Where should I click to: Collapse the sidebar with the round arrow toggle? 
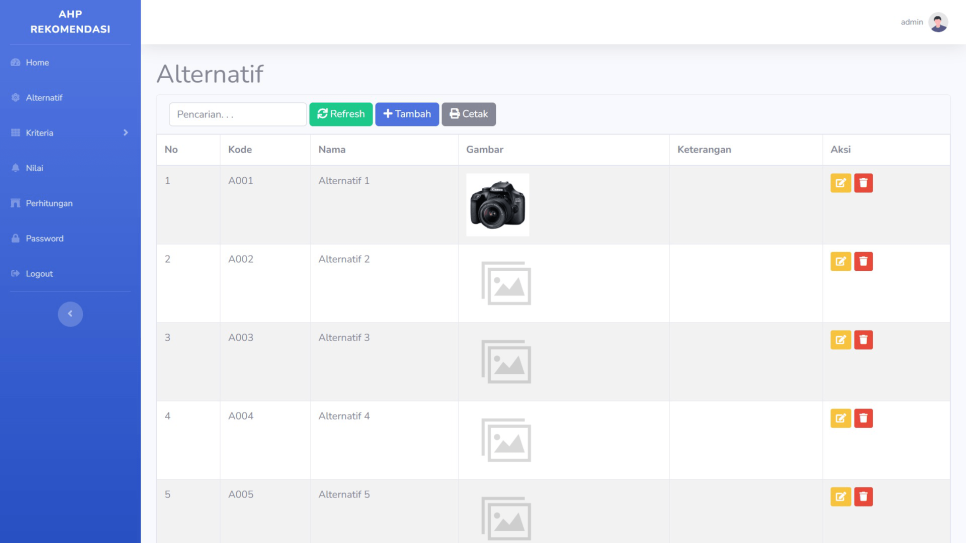[x=70, y=314]
